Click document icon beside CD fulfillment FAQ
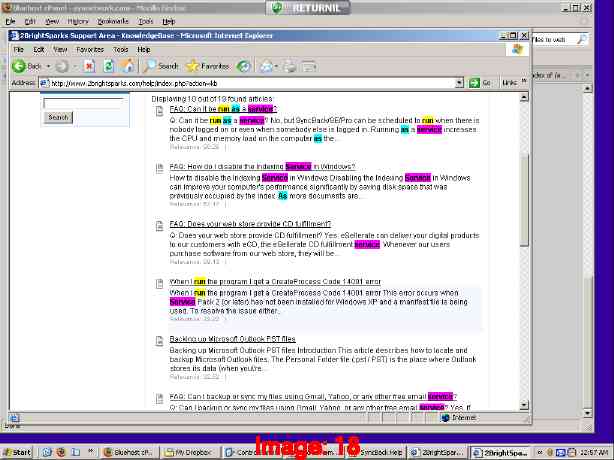The image size is (614, 460). (x=159, y=226)
